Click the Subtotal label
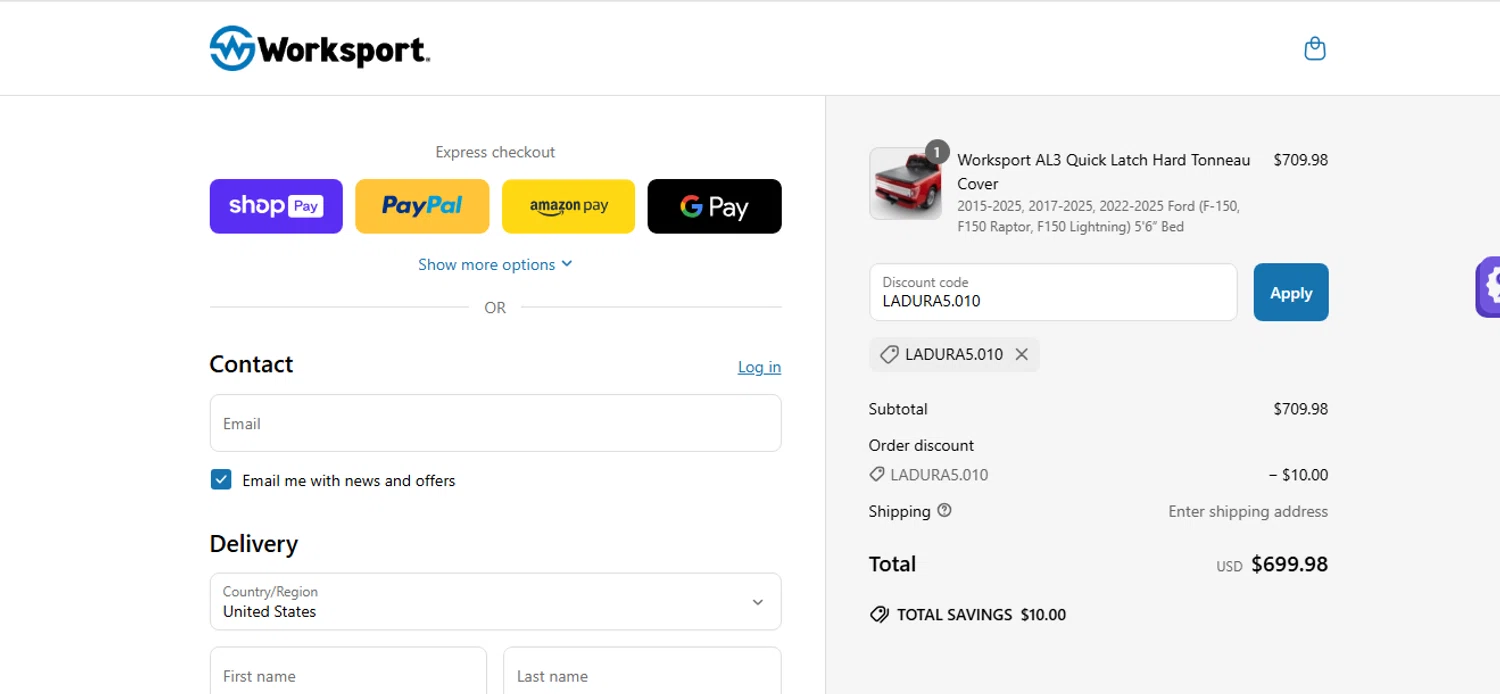Screen dimensions: 1500x694 pyautogui.click(x=898, y=409)
